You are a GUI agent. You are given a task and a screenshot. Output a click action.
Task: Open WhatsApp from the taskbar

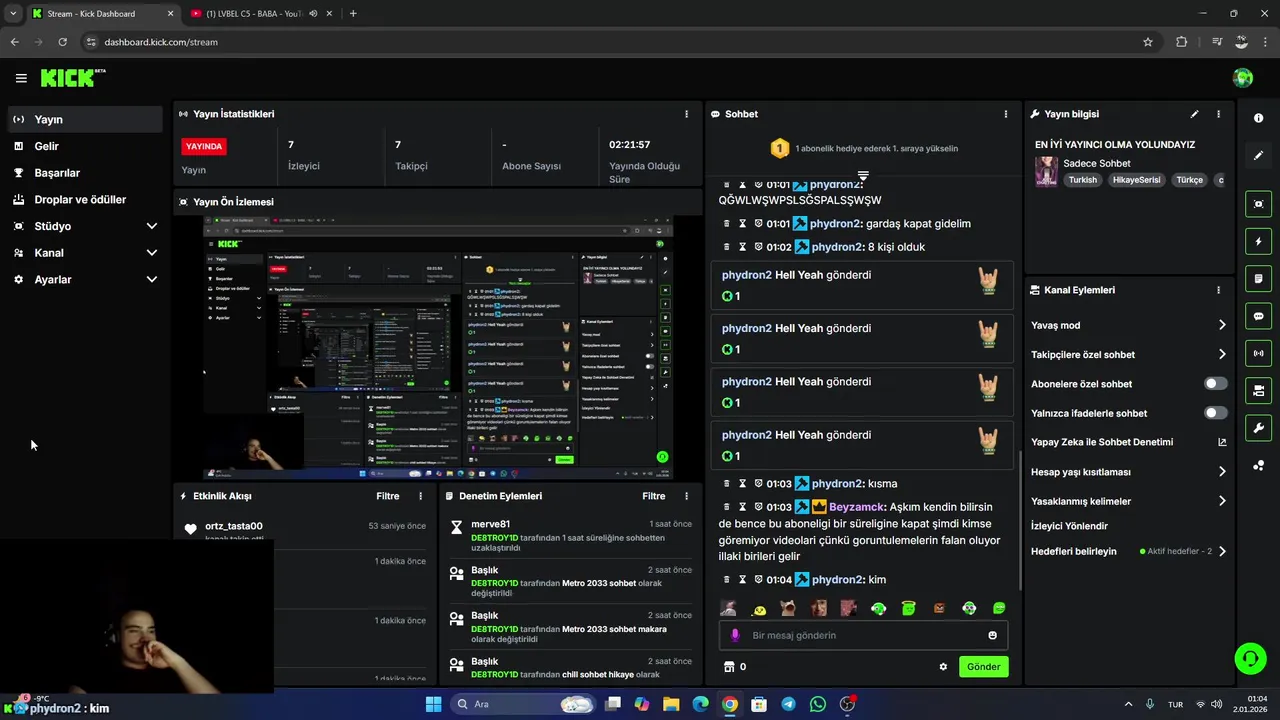point(818,704)
